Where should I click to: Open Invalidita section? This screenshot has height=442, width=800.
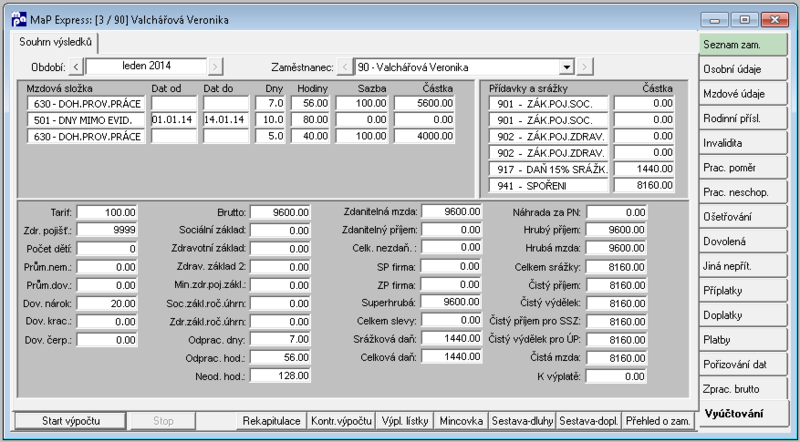743,143
